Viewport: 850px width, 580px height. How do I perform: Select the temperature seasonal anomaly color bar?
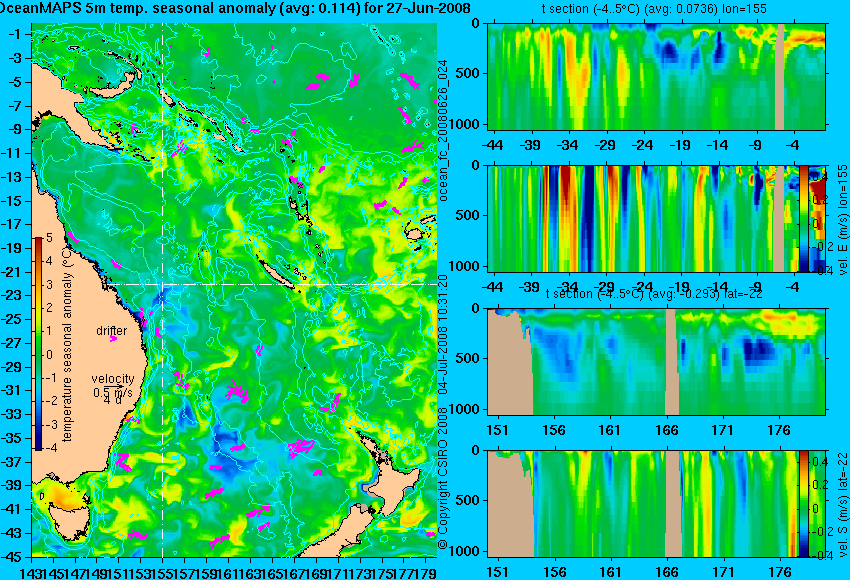tap(38, 343)
